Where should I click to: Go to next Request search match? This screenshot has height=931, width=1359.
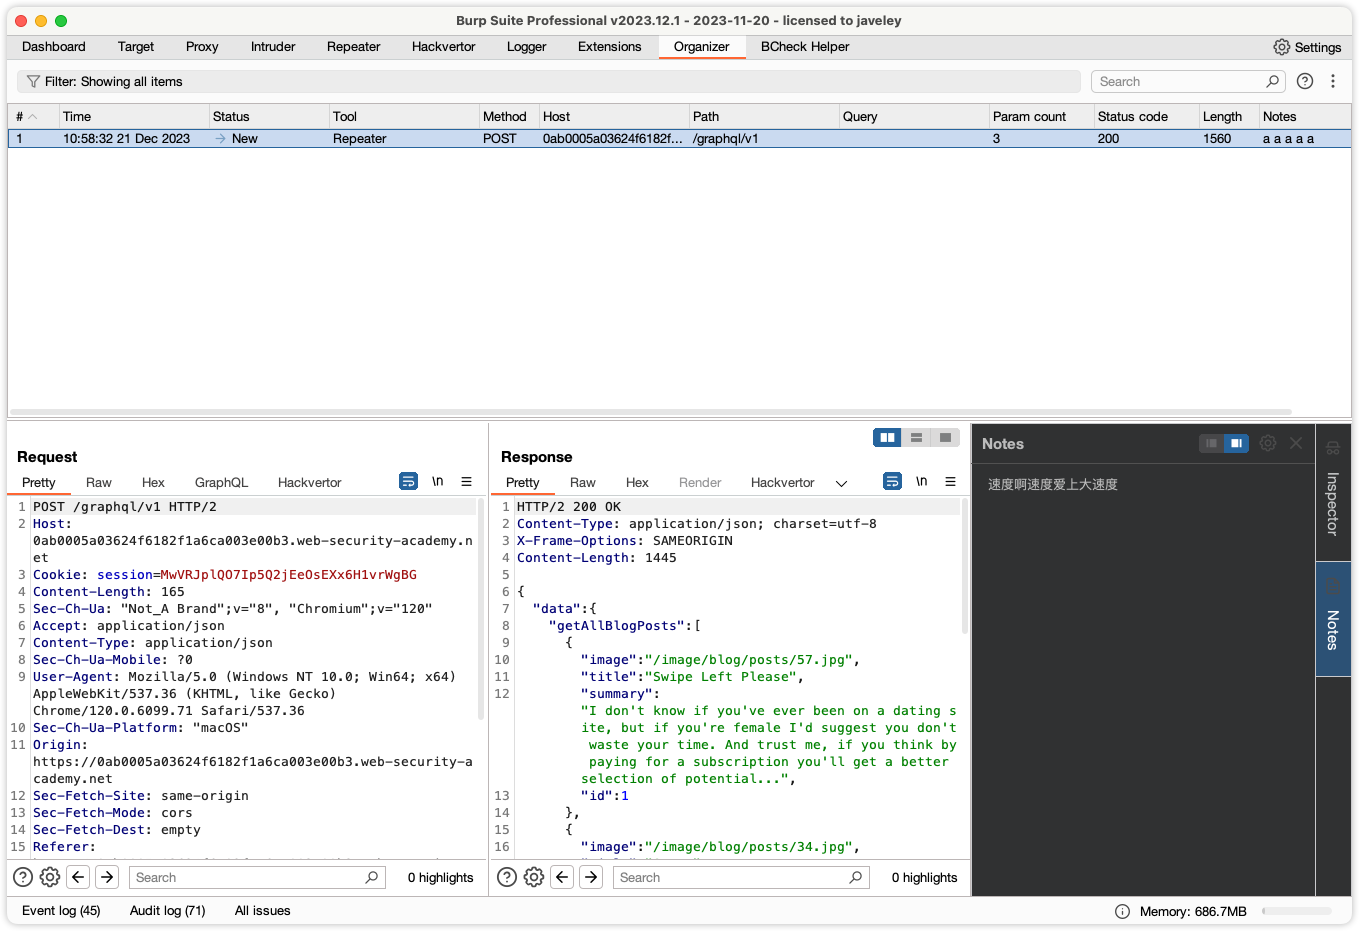(x=107, y=877)
